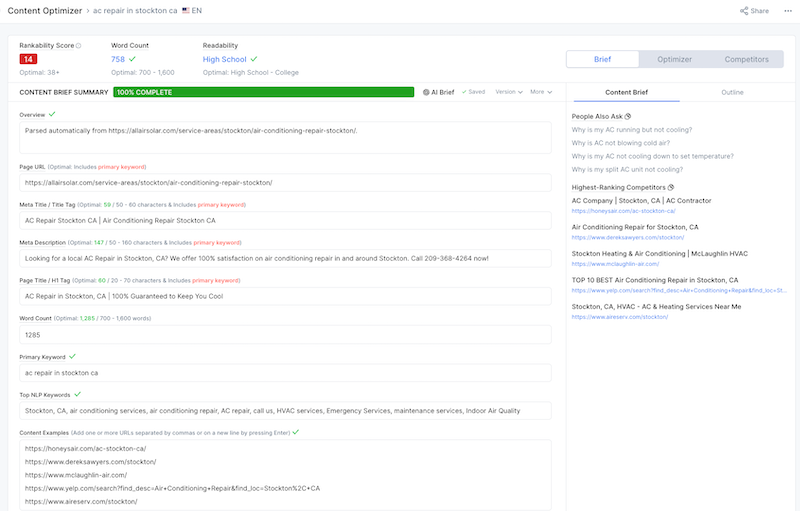This screenshot has width=800, height=511.
Task: Click the Share icon
Action: coord(744,11)
